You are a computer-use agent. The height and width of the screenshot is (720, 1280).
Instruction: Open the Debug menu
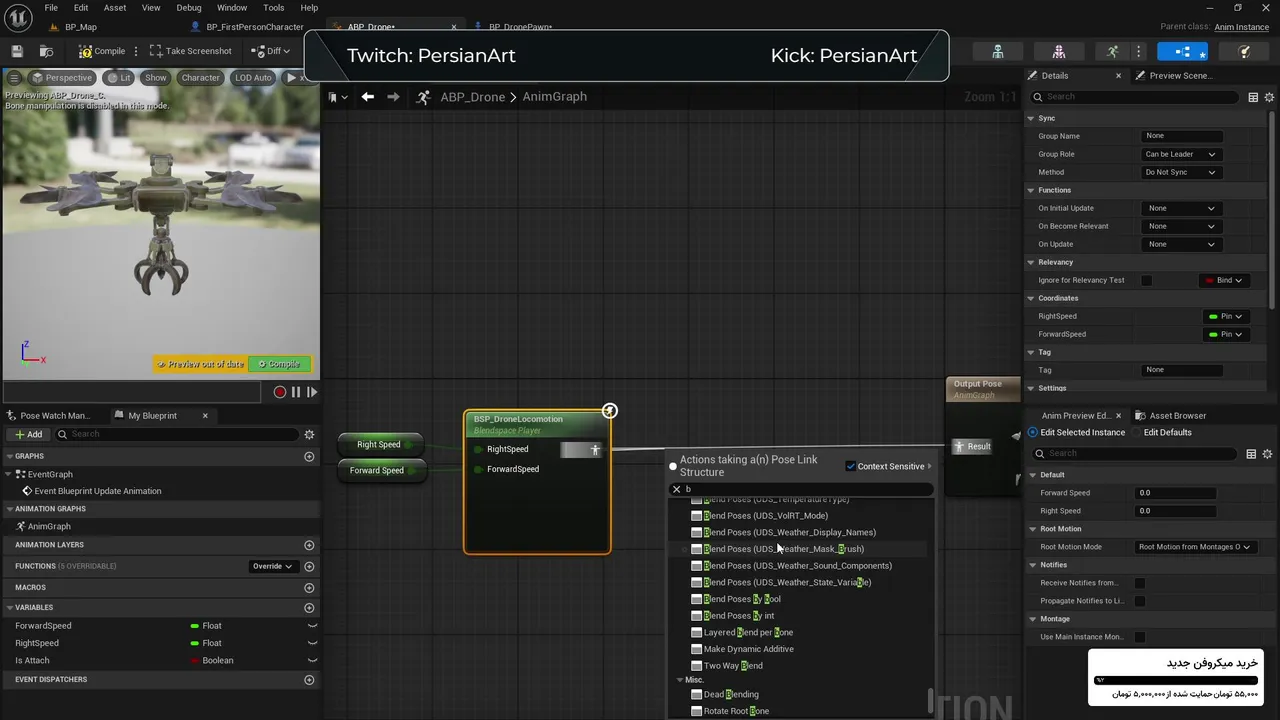tap(189, 8)
